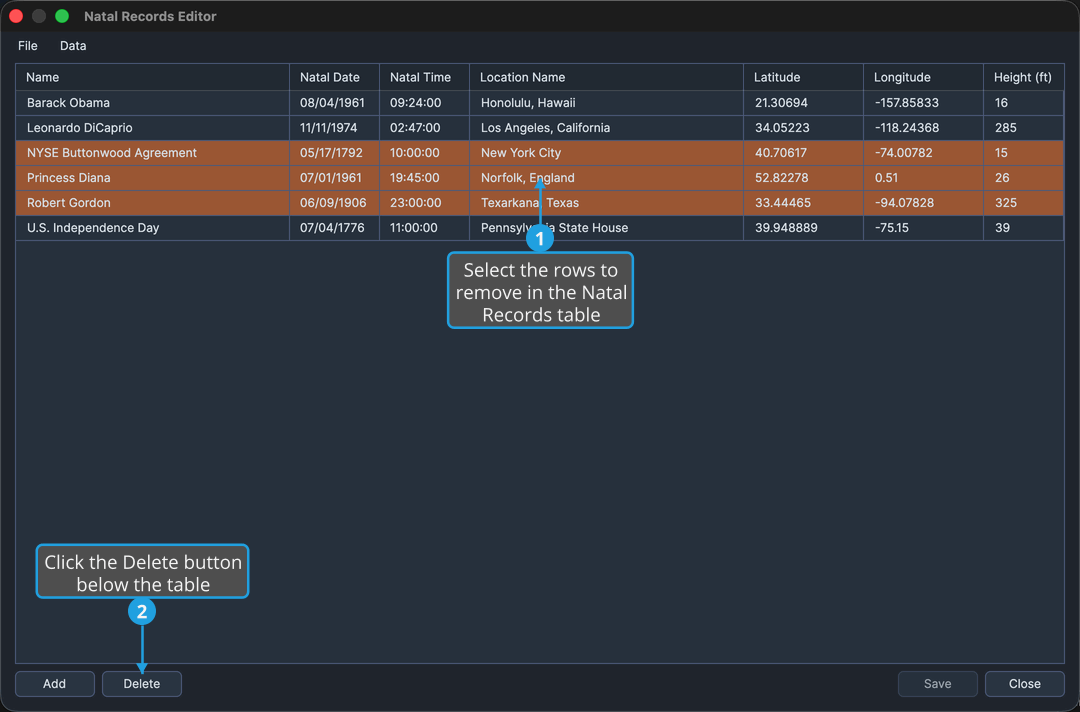Click the -94.07828 longitude cell
The image size is (1080, 712).
point(923,202)
